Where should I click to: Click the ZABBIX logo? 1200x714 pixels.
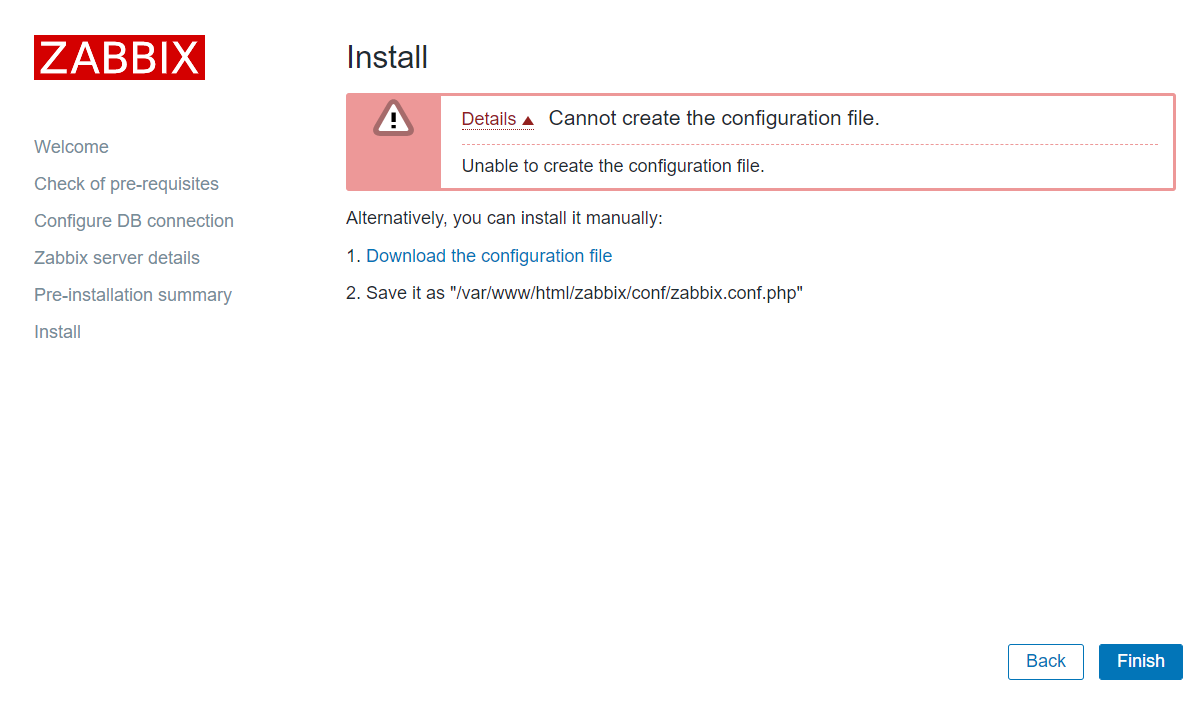(x=119, y=57)
